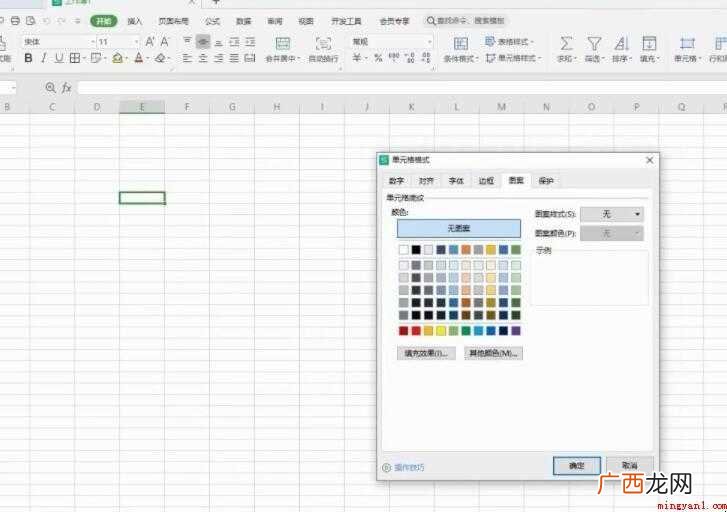Switch to 边框 tab in dialog
Screen dimensions: 727x512
point(486,181)
